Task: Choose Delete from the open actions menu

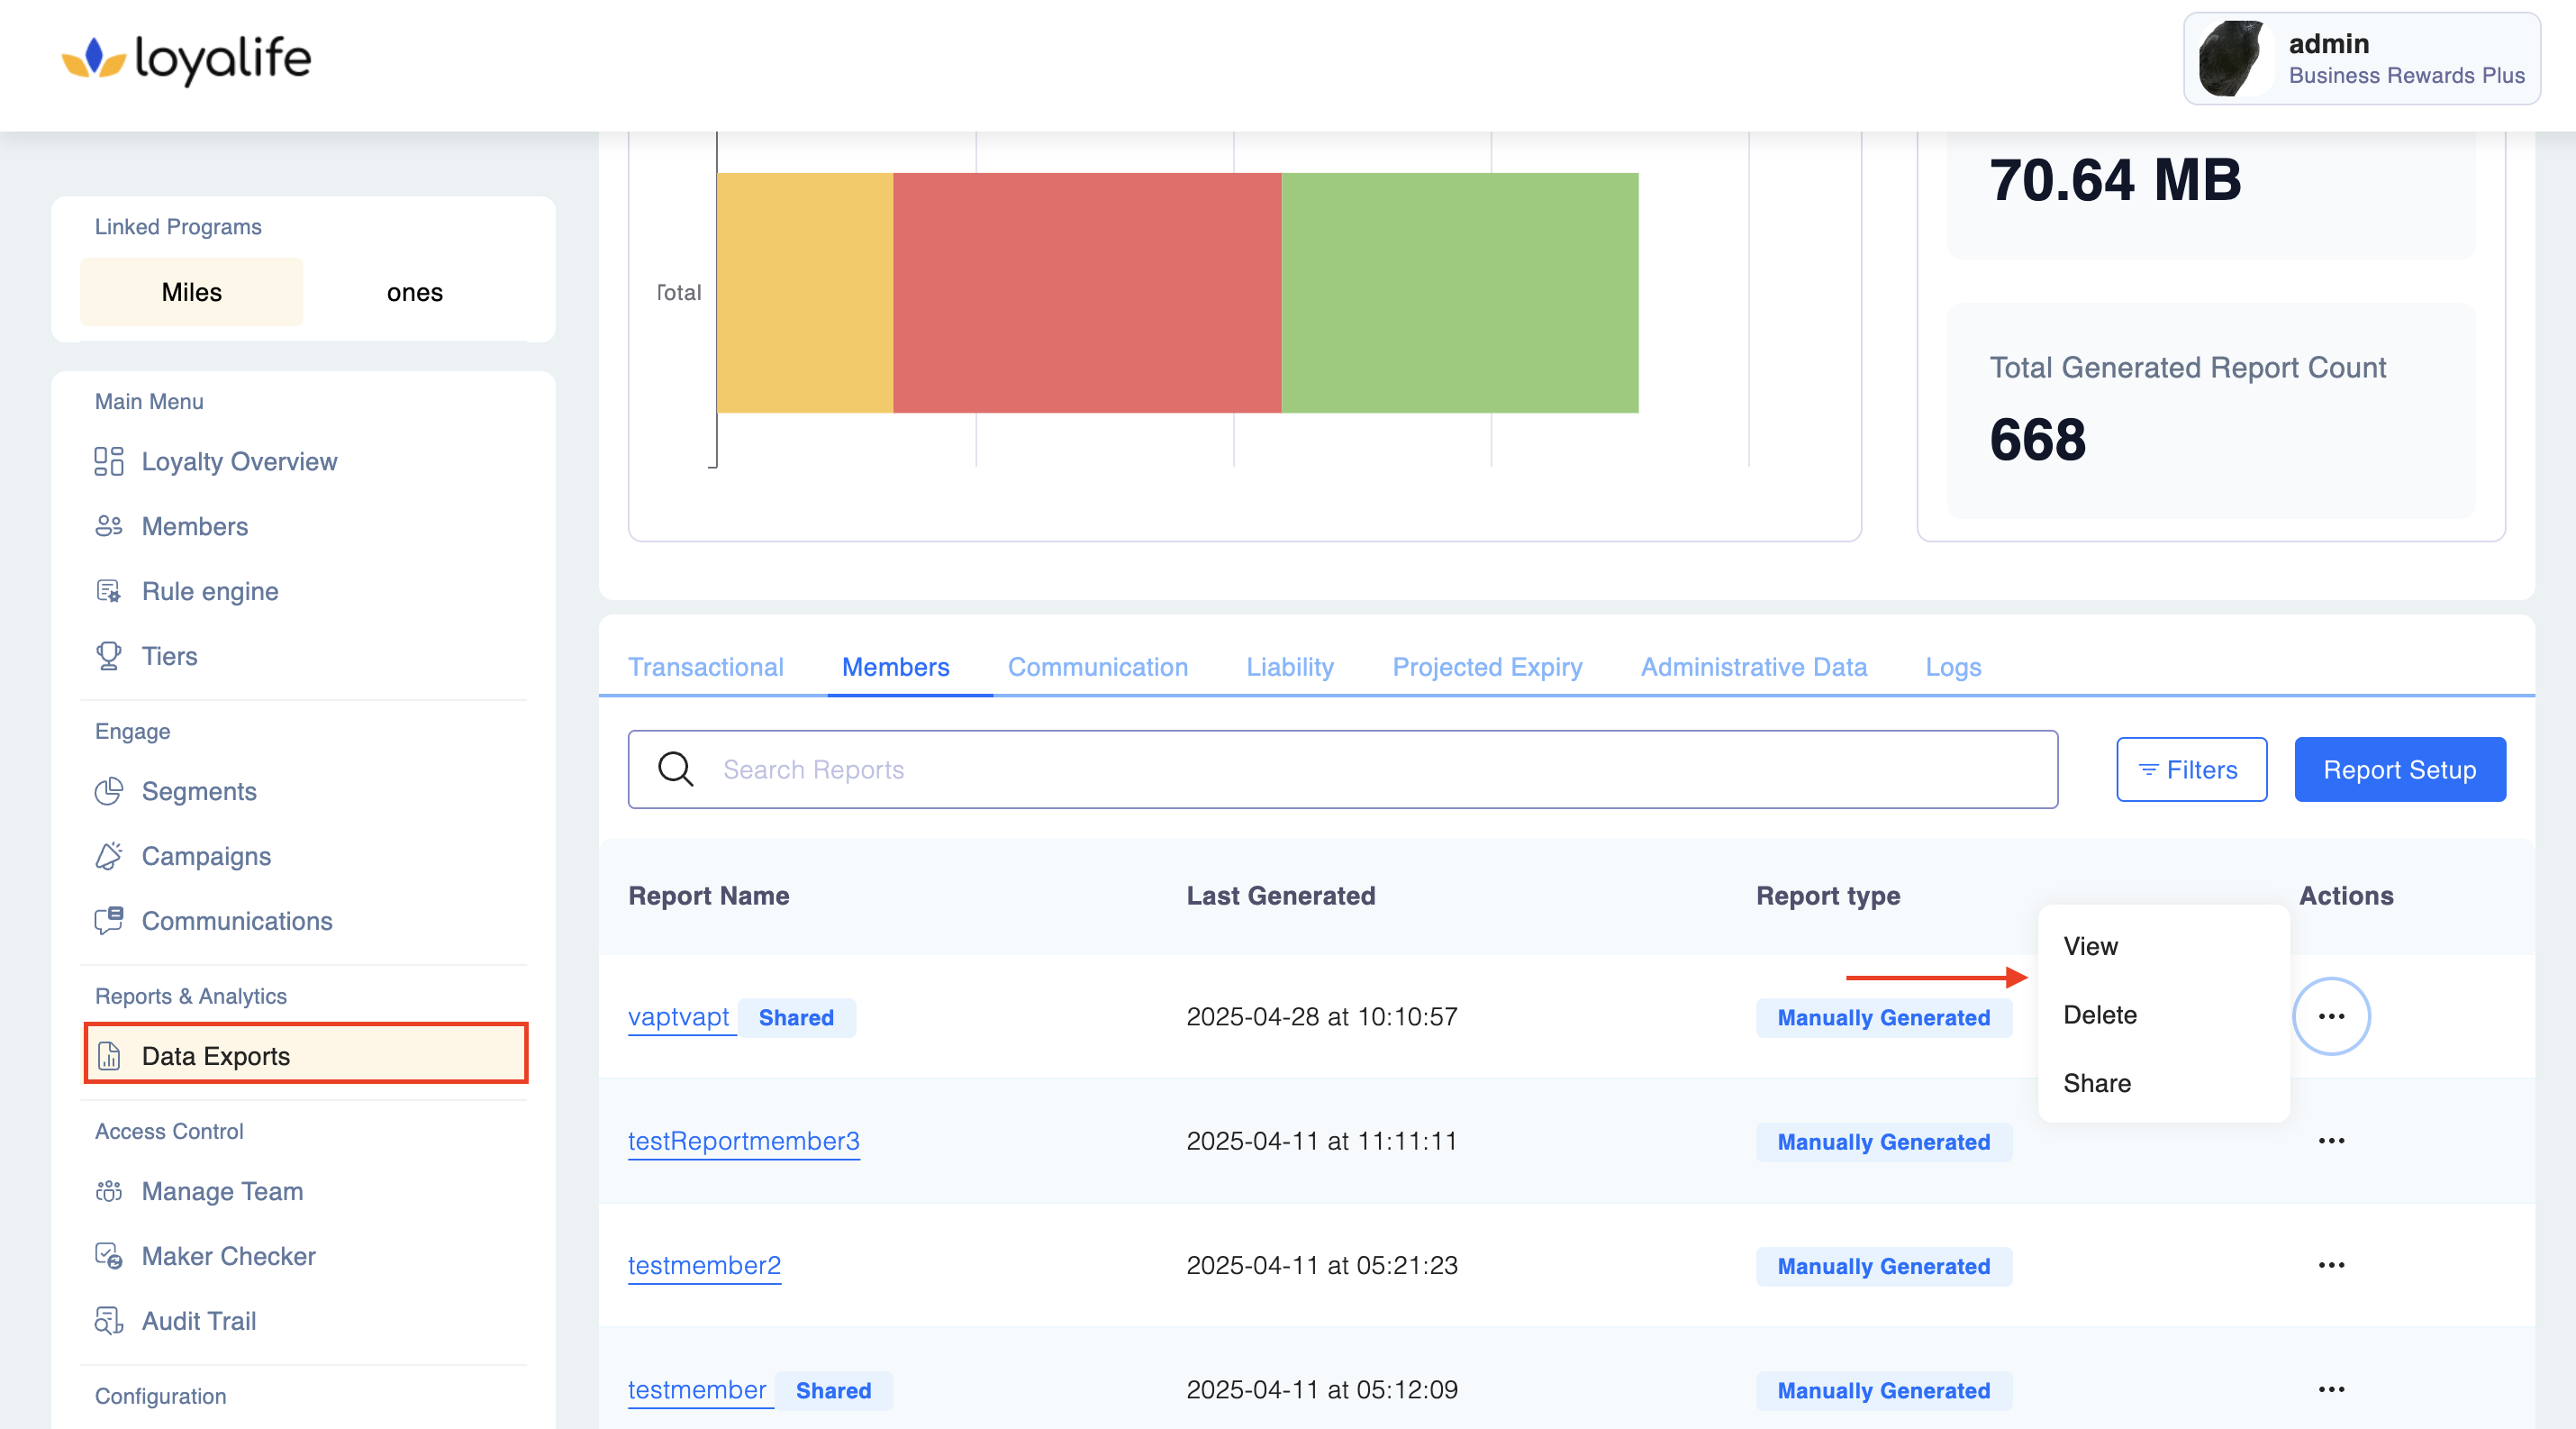Action: pyautogui.click(x=2099, y=1015)
